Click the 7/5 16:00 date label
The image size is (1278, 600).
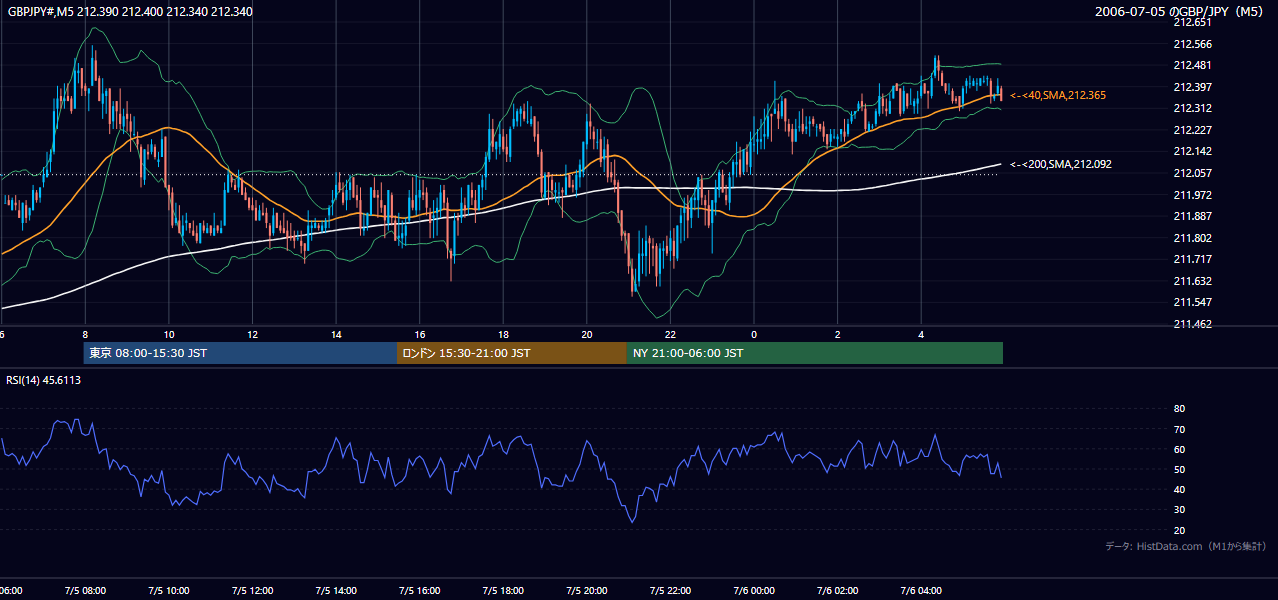pos(420,591)
